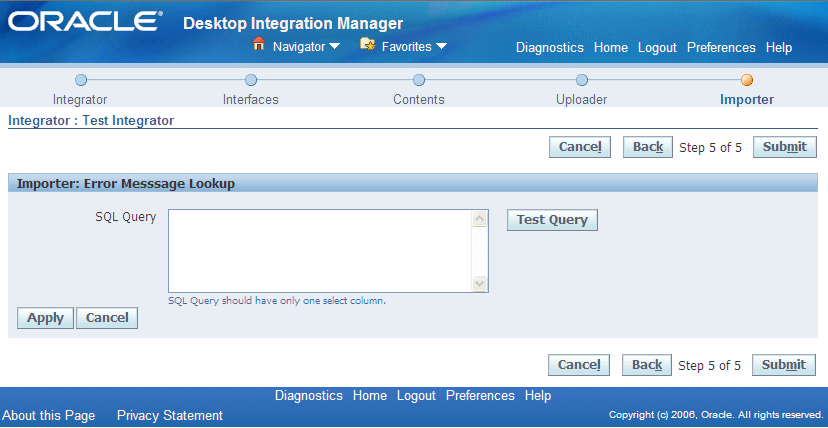Click the SQL Query scrollbar down arrow
The height and width of the screenshot is (428, 828).
tap(479, 283)
